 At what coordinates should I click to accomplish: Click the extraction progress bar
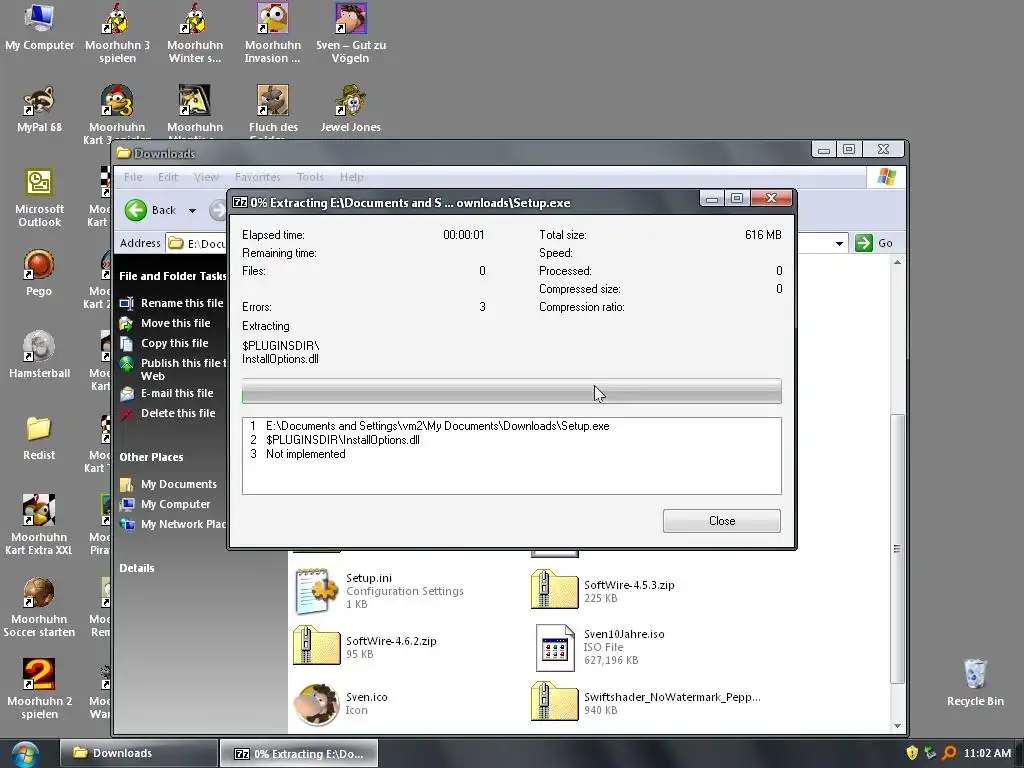pyautogui.click(x=511, y=391)
